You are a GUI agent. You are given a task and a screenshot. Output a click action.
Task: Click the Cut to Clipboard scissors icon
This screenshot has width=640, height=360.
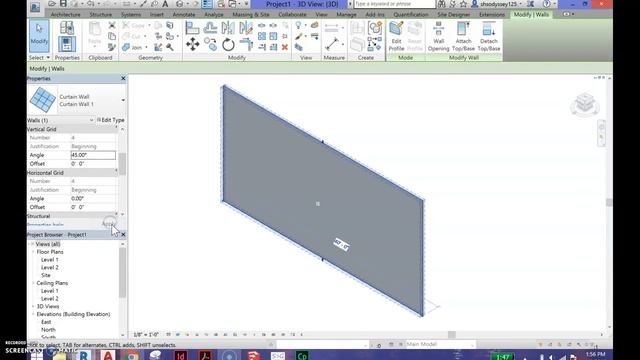(112, 25)
